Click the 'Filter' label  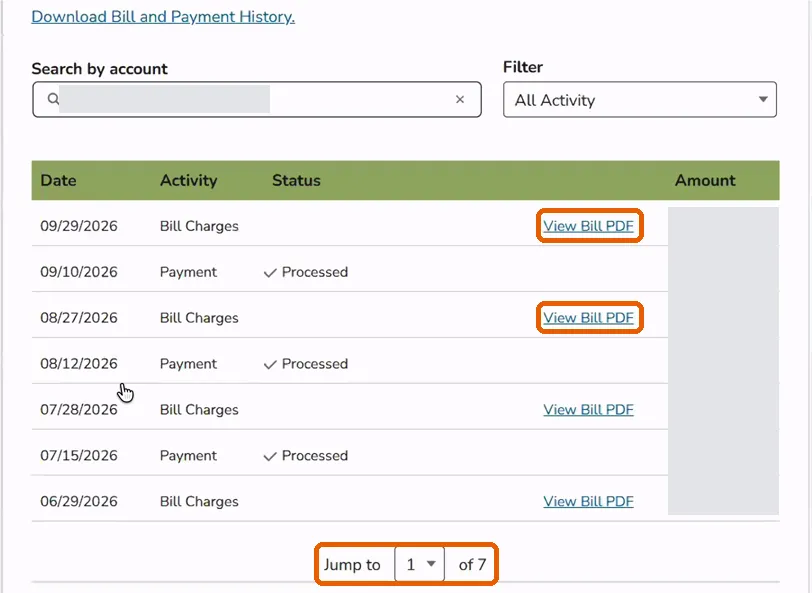pos(523,67)
